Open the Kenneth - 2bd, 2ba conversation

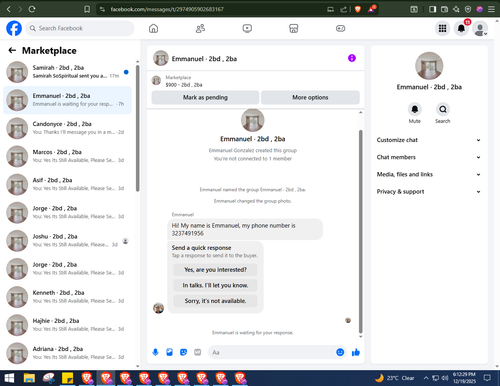(67, 297)
